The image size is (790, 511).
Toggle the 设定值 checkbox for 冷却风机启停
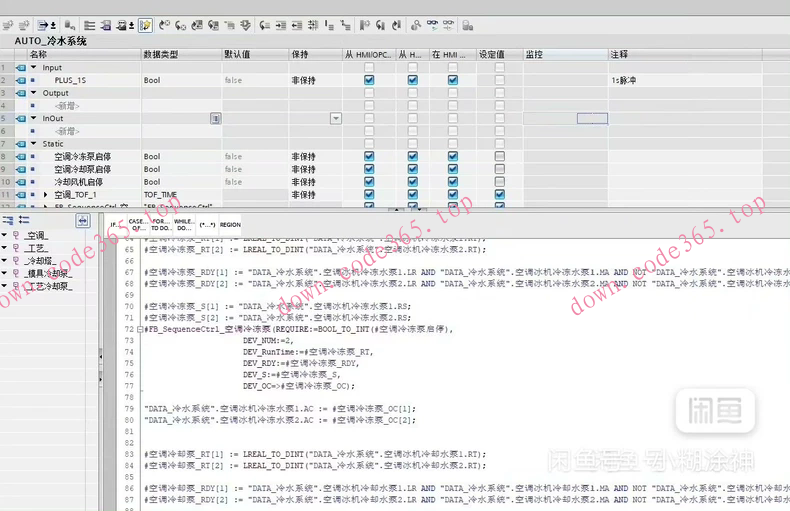pos(499,181)
